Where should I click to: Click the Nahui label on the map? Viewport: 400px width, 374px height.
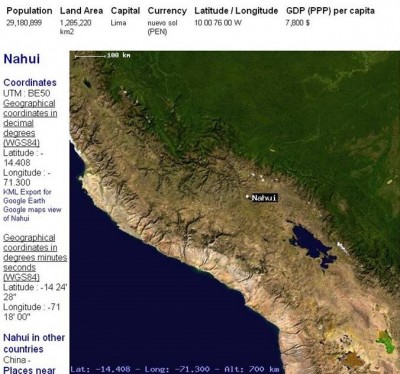264,198
